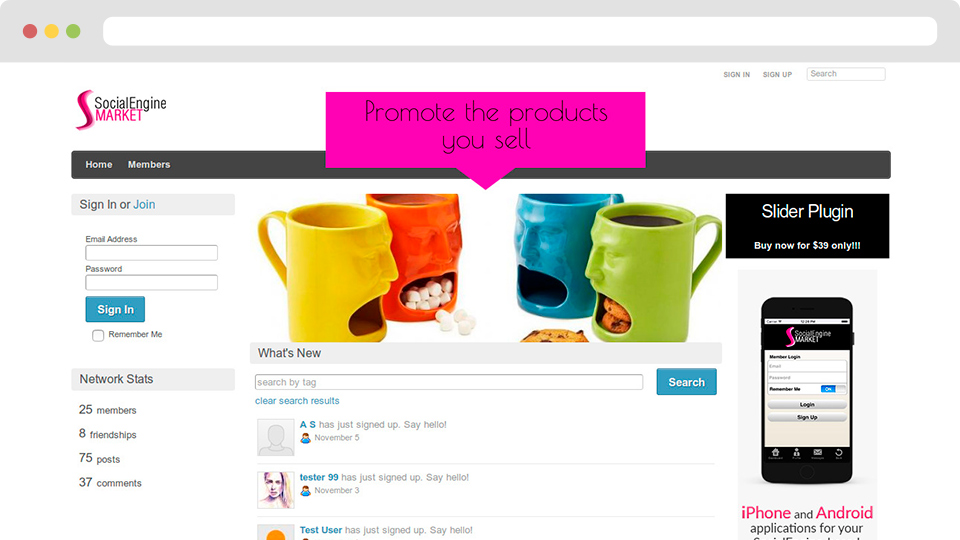Open the Members menu item
The image size is (960, 540).
tap(149, 165)
